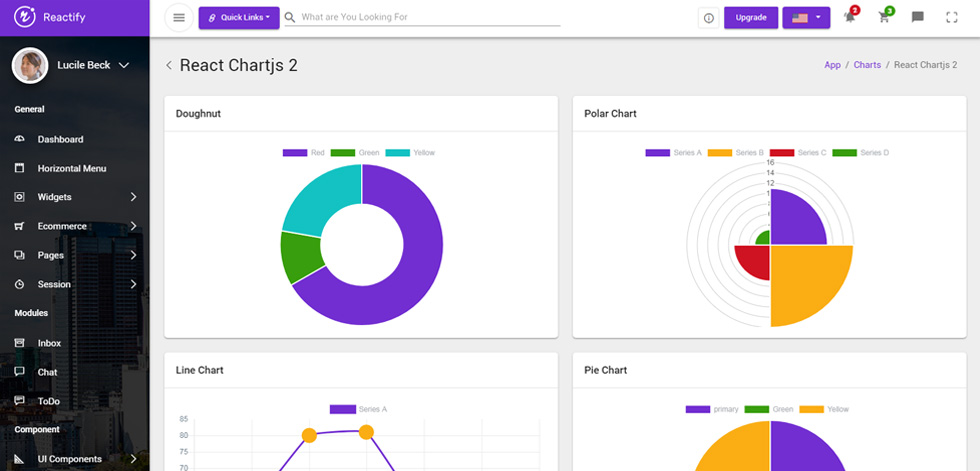Click the Horizontal Menu sidebar icon
The height and width of the screenshot is (471, 980).
(x=19, y=168)
